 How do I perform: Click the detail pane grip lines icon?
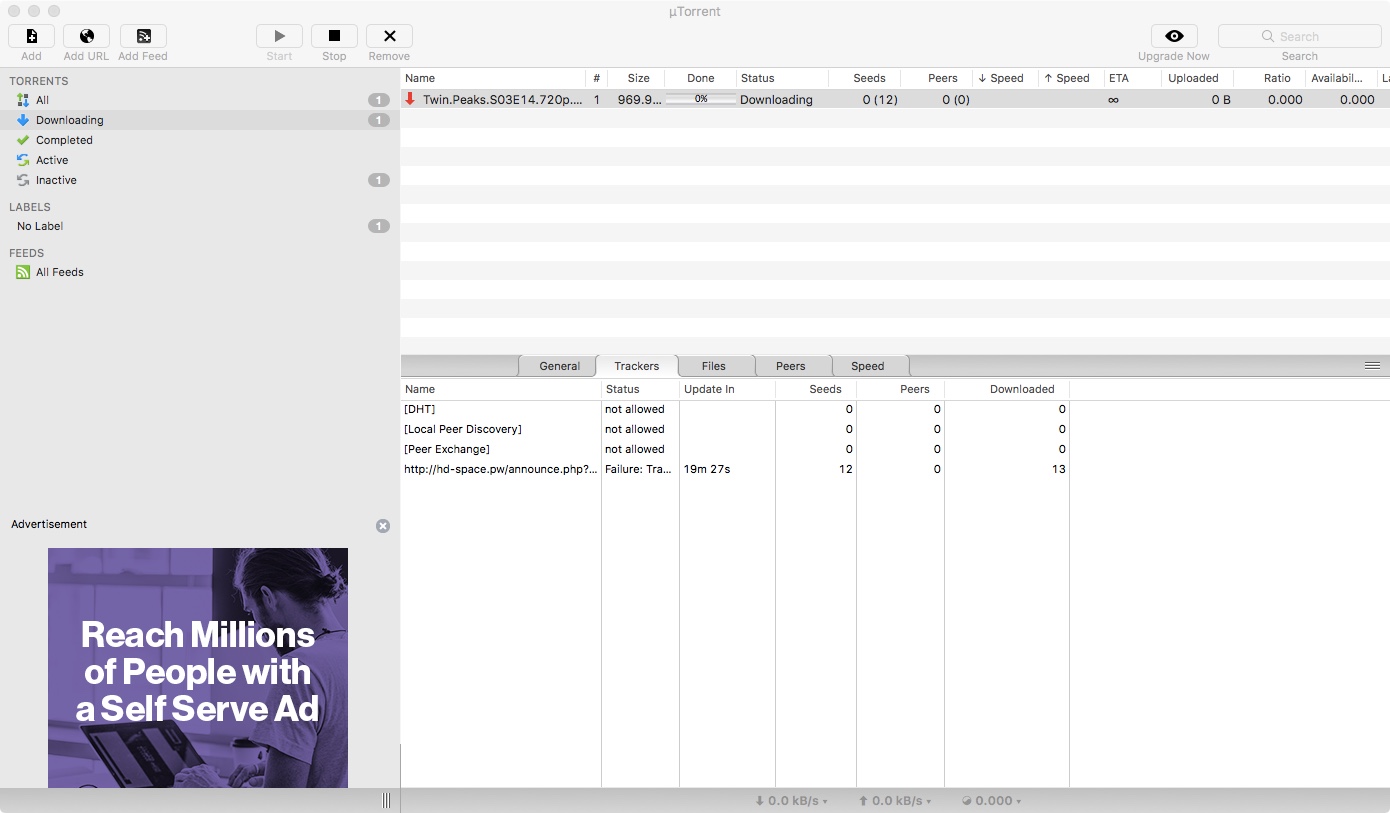tap(1372, 366)
